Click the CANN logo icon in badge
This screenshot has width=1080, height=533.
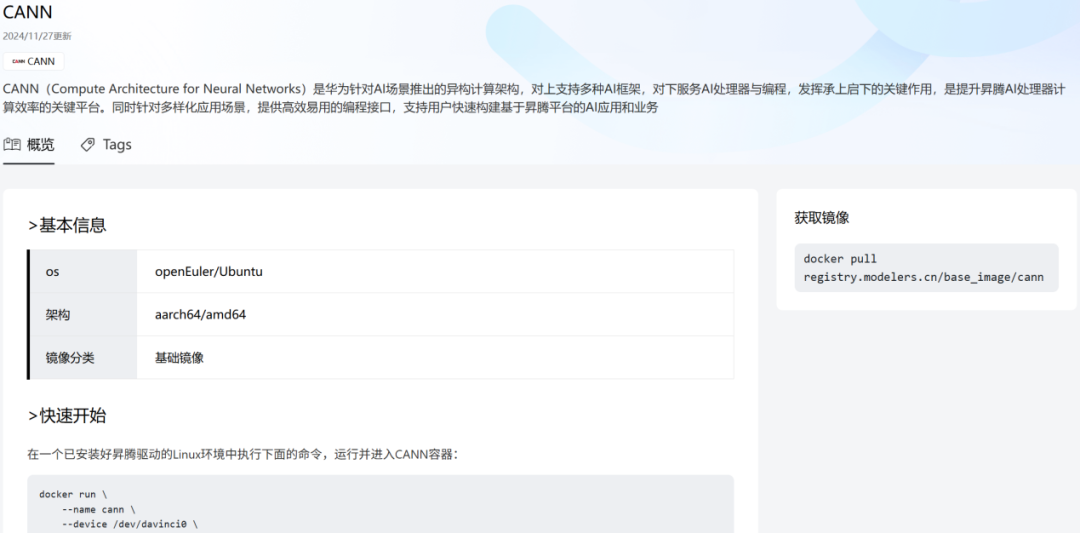19,61
